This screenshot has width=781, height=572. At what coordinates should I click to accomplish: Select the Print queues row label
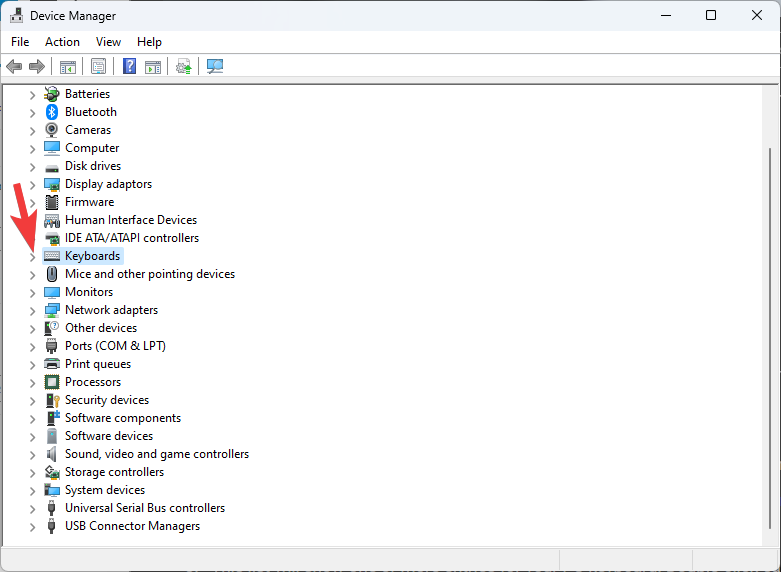point(98,364)
